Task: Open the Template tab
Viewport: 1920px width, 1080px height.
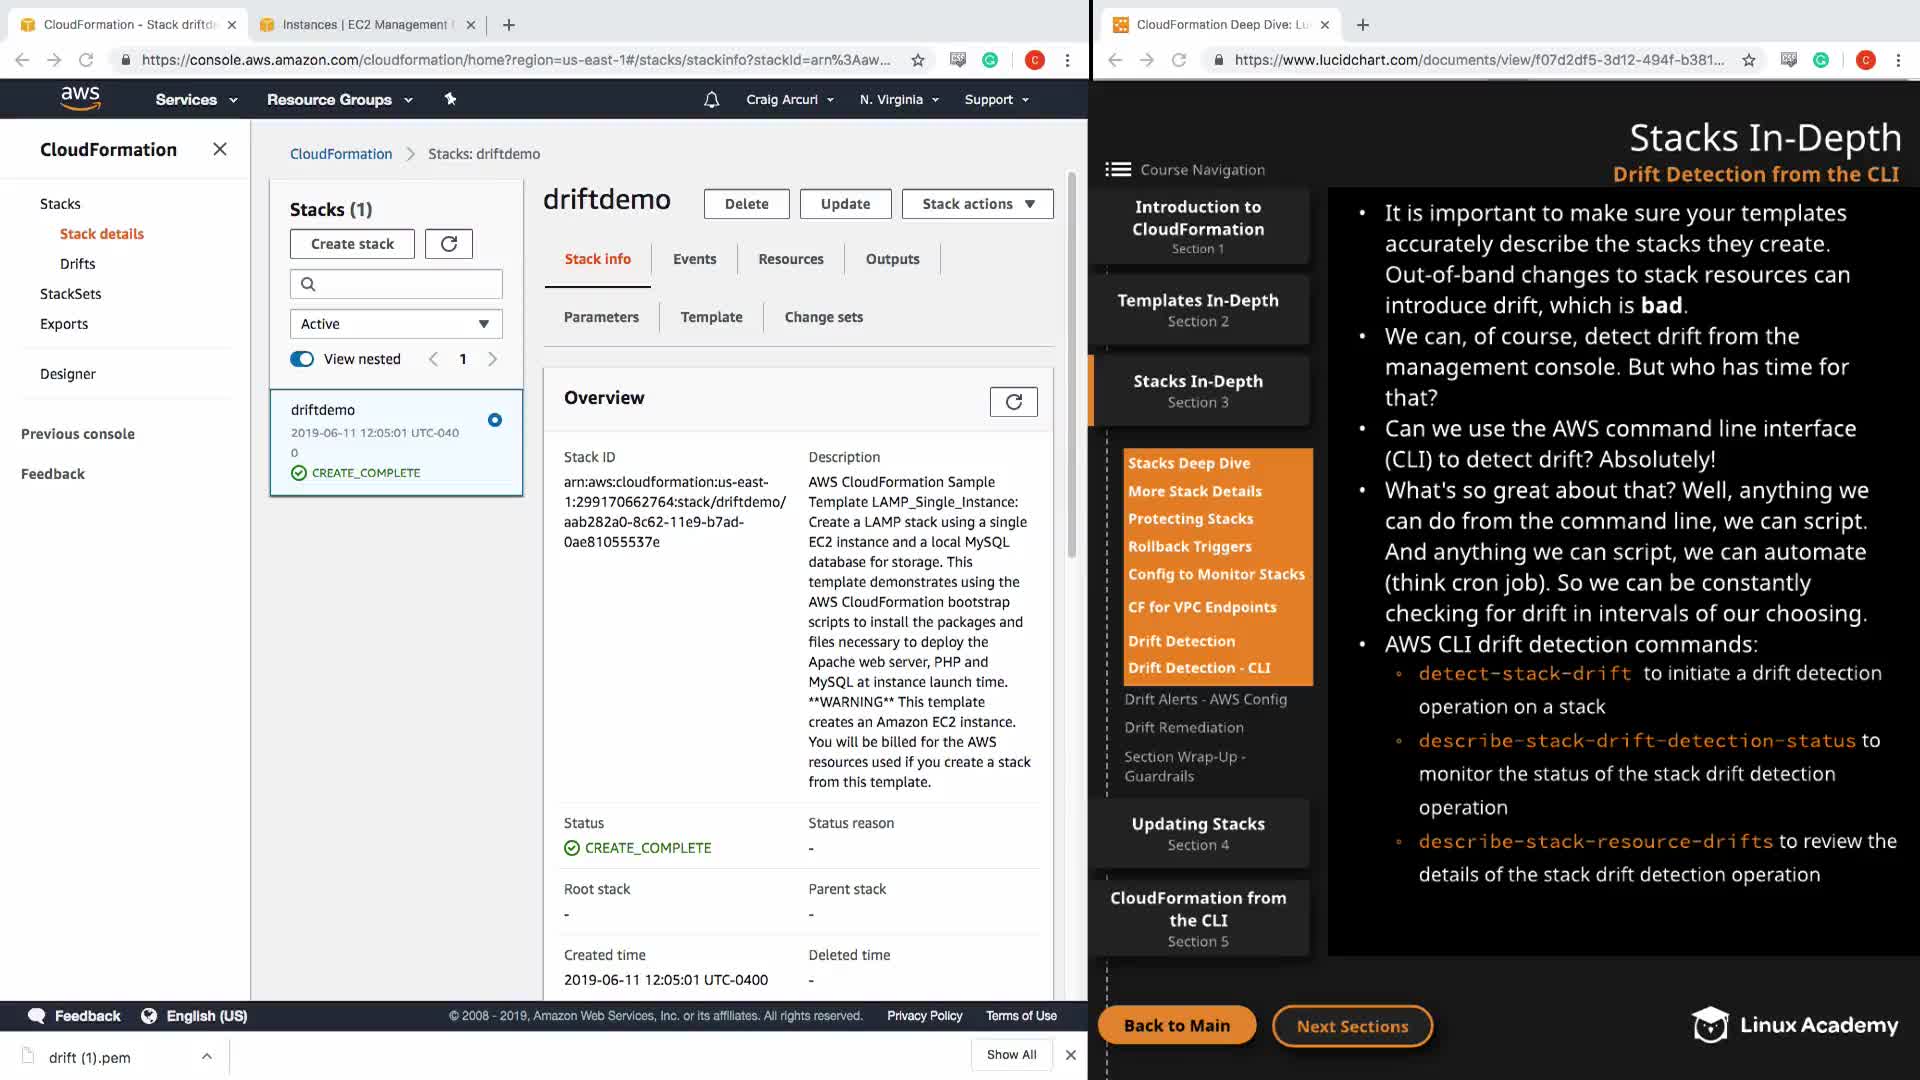Action: (711, 317)
